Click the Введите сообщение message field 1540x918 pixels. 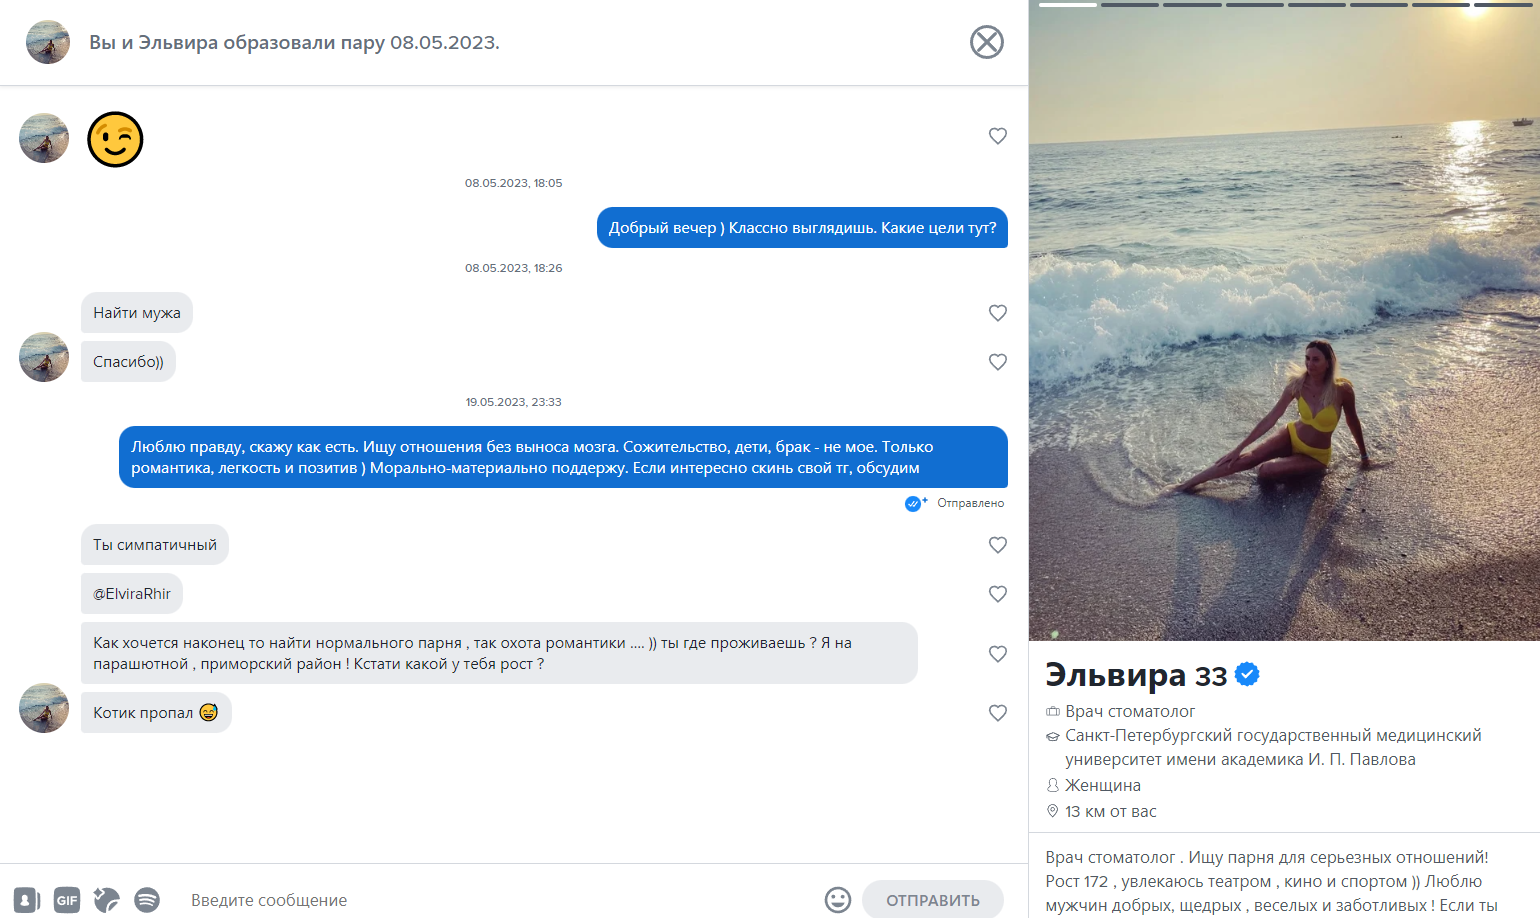[500, 900]
